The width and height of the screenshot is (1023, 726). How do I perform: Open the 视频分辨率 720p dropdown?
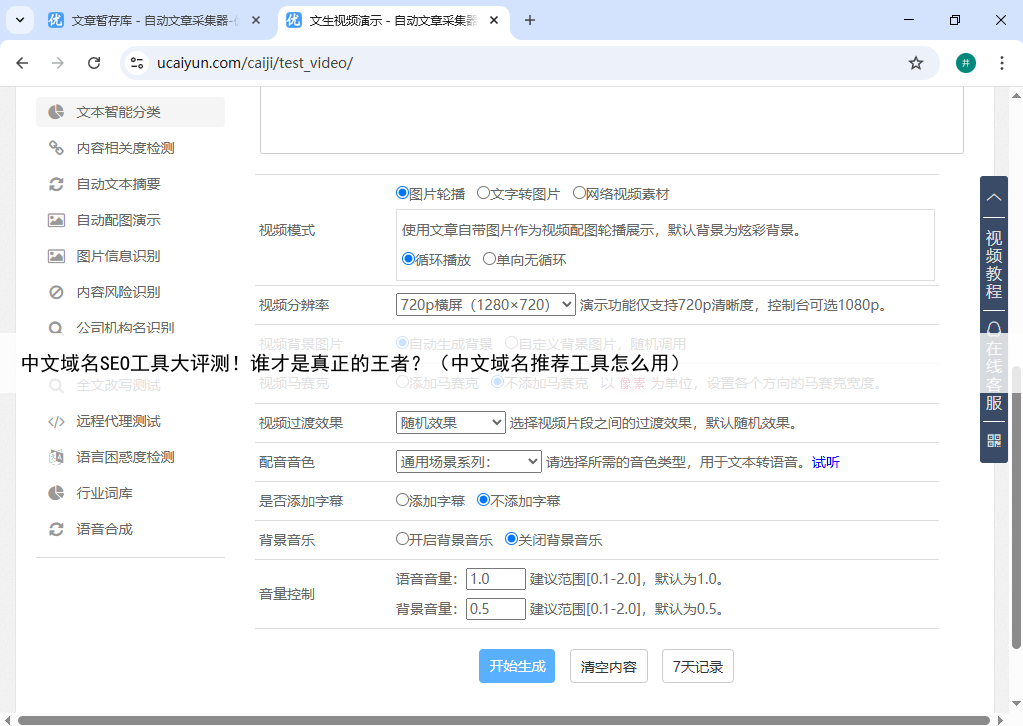[485, 304]
